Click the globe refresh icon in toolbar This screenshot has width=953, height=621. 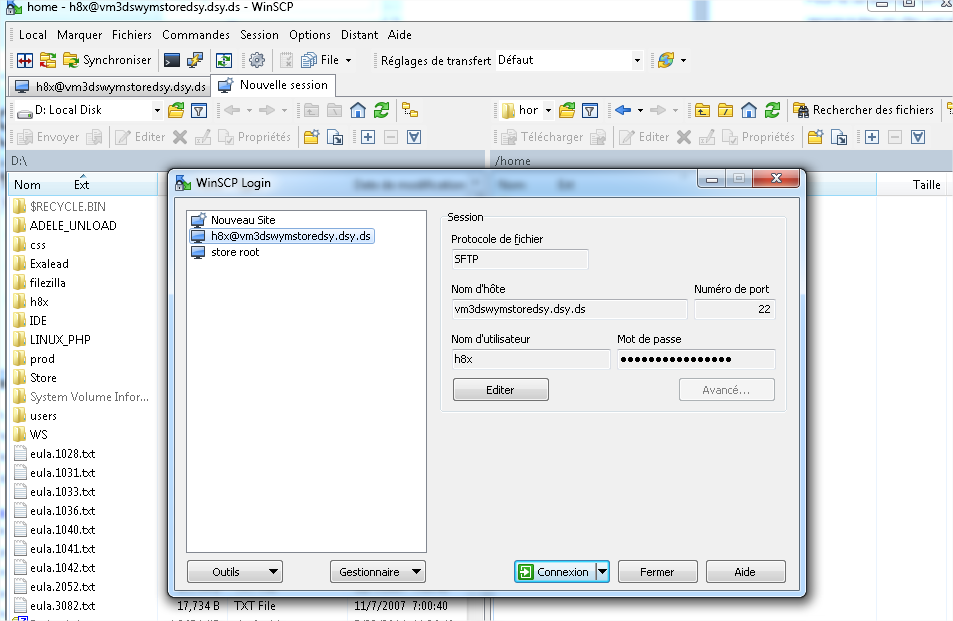tap(666, 60)
